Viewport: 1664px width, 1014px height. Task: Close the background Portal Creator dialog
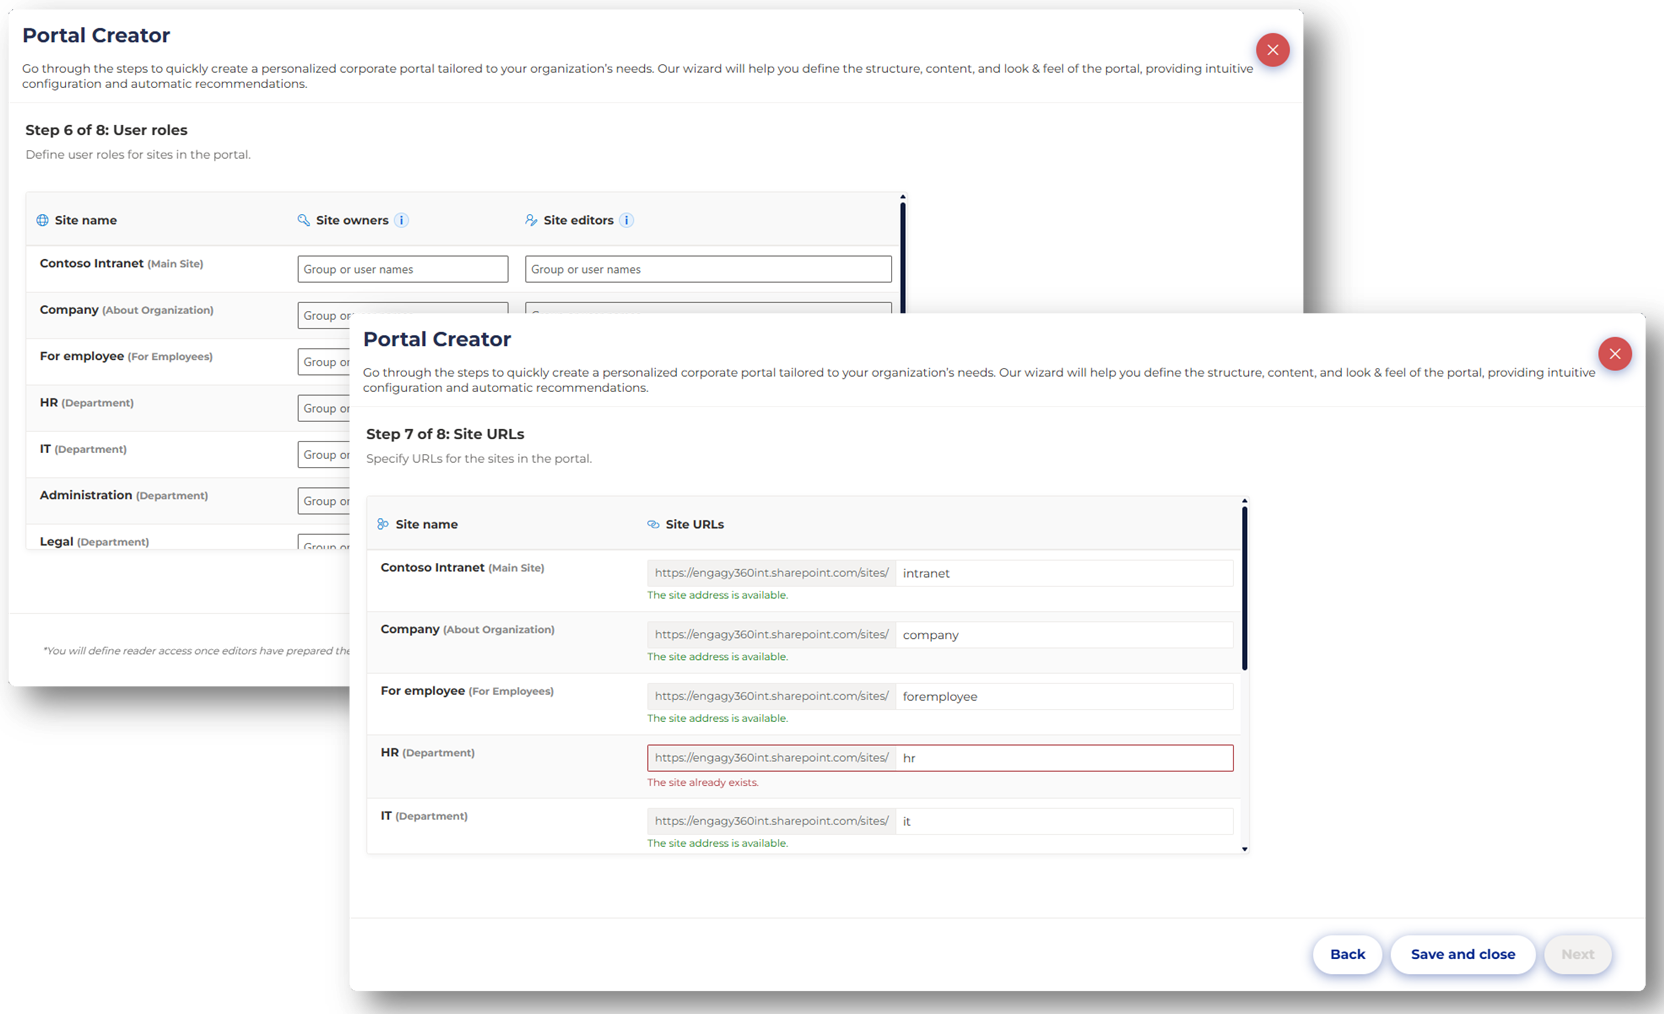tap(1272, 50)
